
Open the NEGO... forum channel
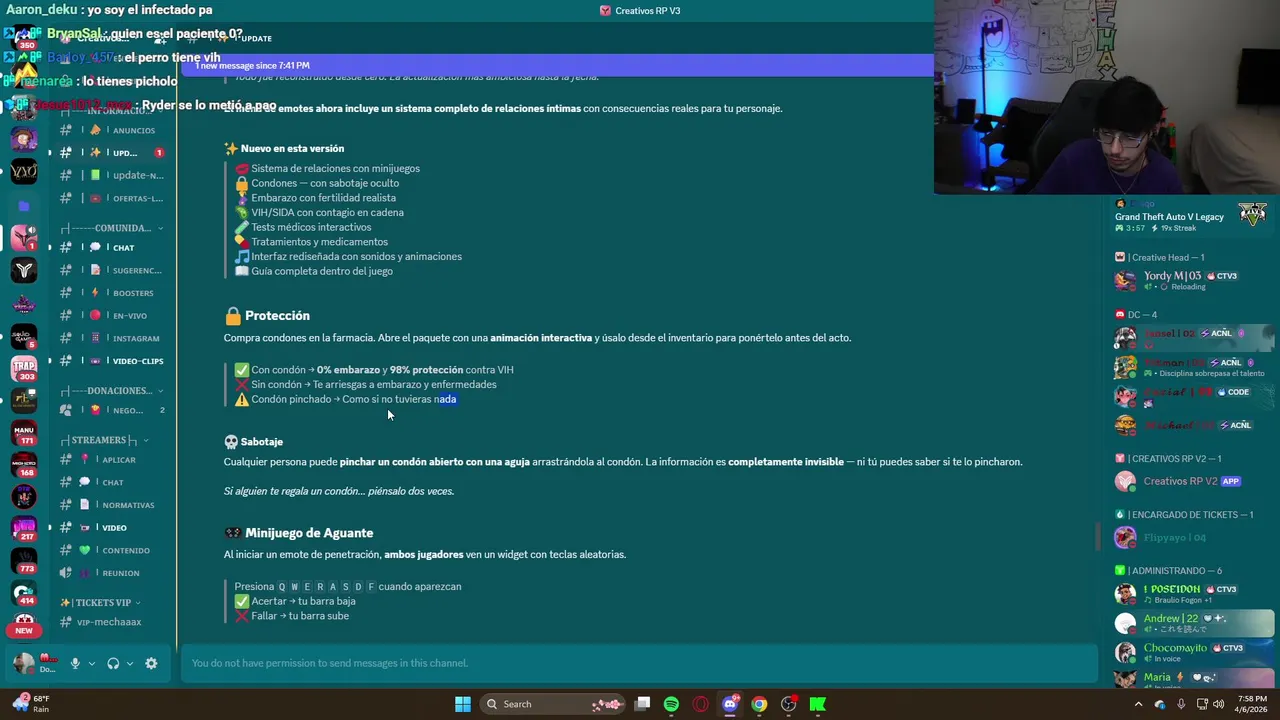pyautogui.click(x=112, y=410)
